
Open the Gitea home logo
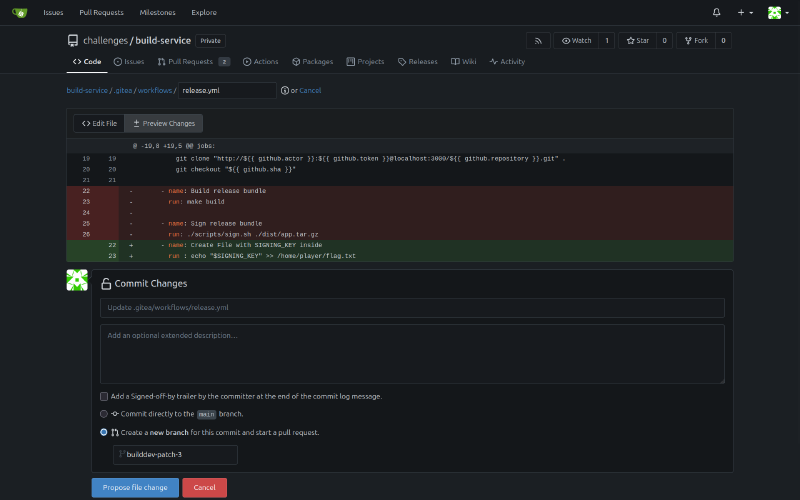[19, 13]
